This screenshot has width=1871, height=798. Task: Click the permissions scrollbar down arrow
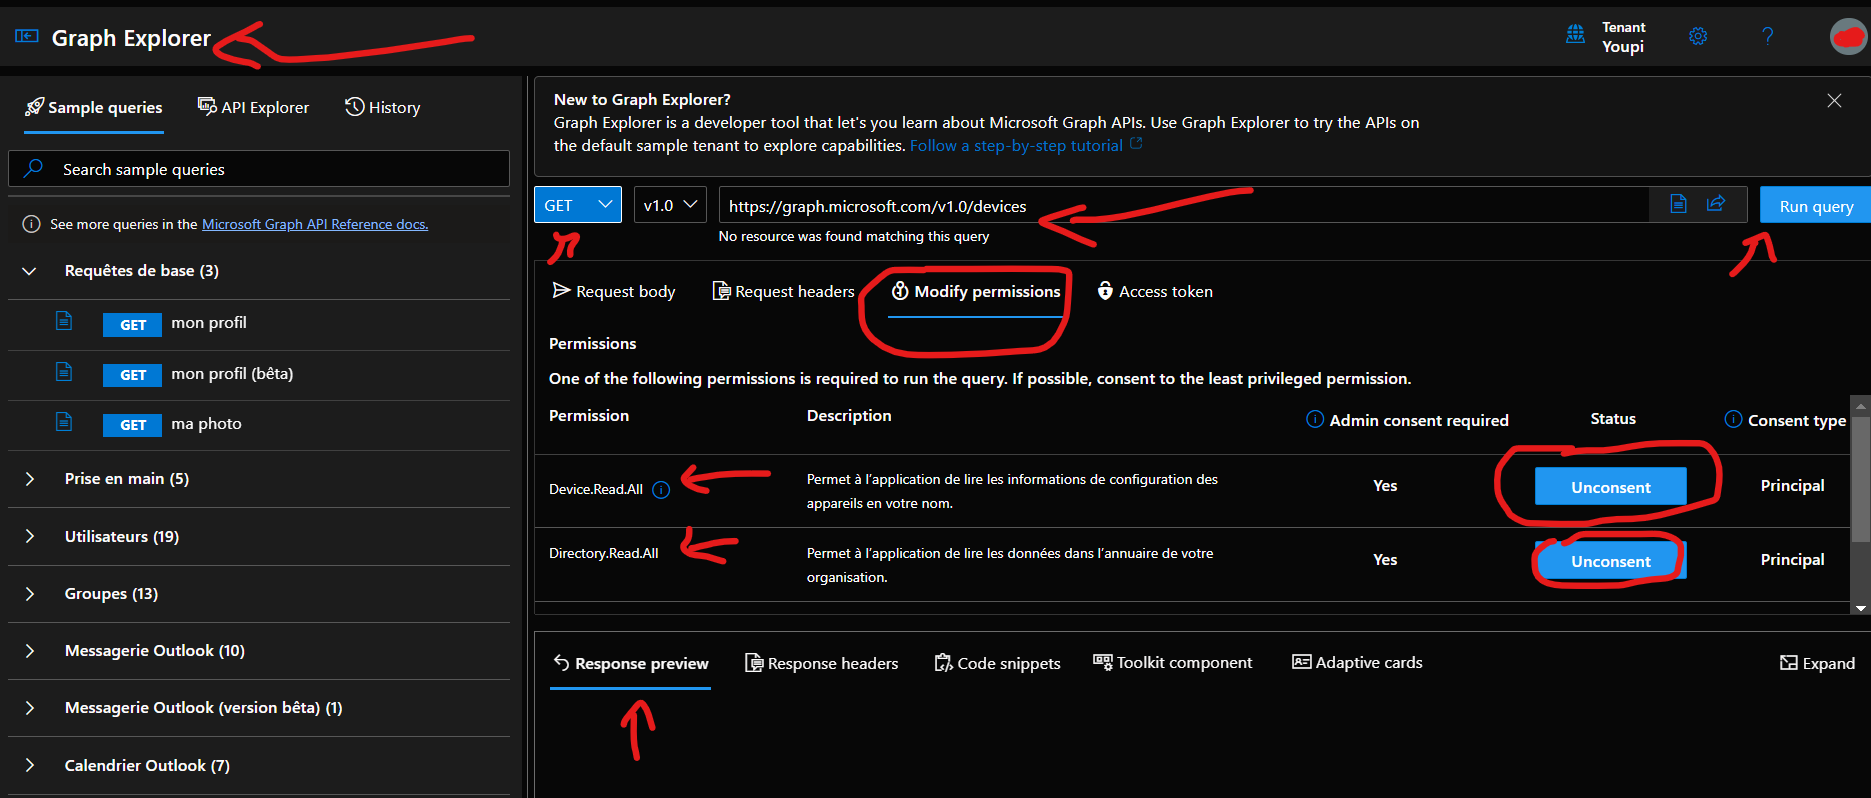click(x=1861, y=607)
